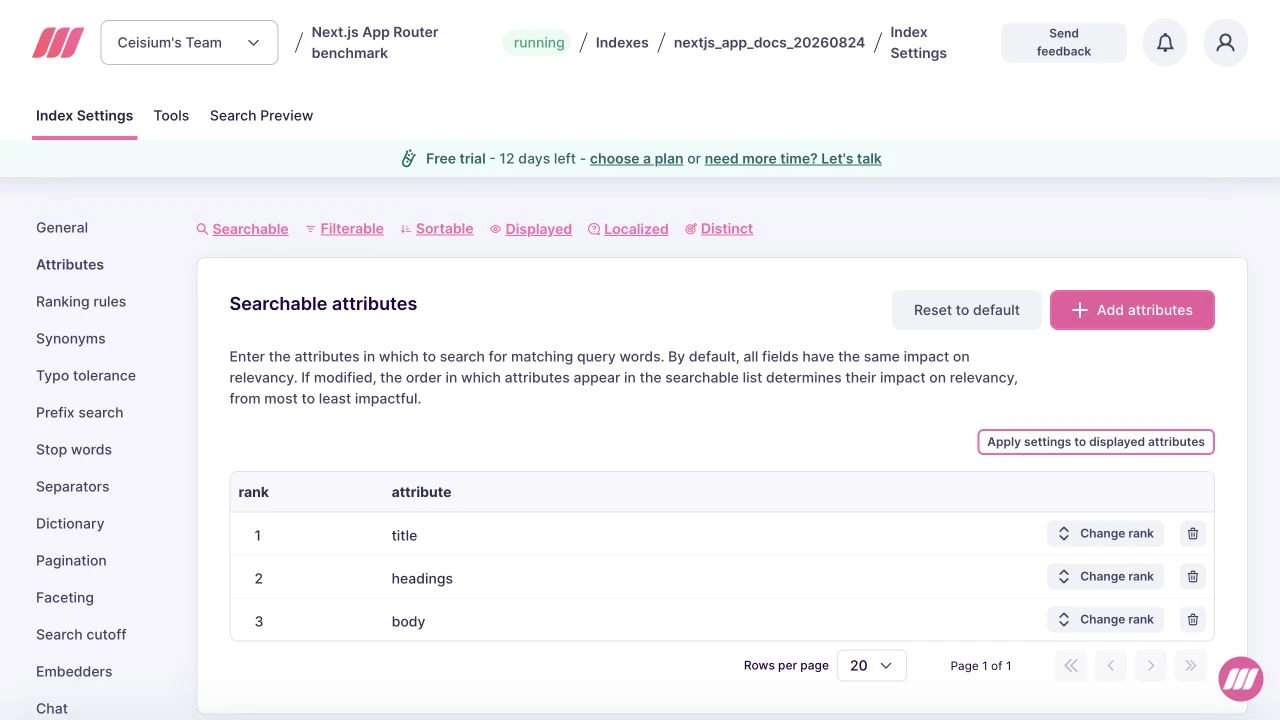Jump to the Searchable attributes section link
1280x720 pixels.
click(x=242, y=229)
